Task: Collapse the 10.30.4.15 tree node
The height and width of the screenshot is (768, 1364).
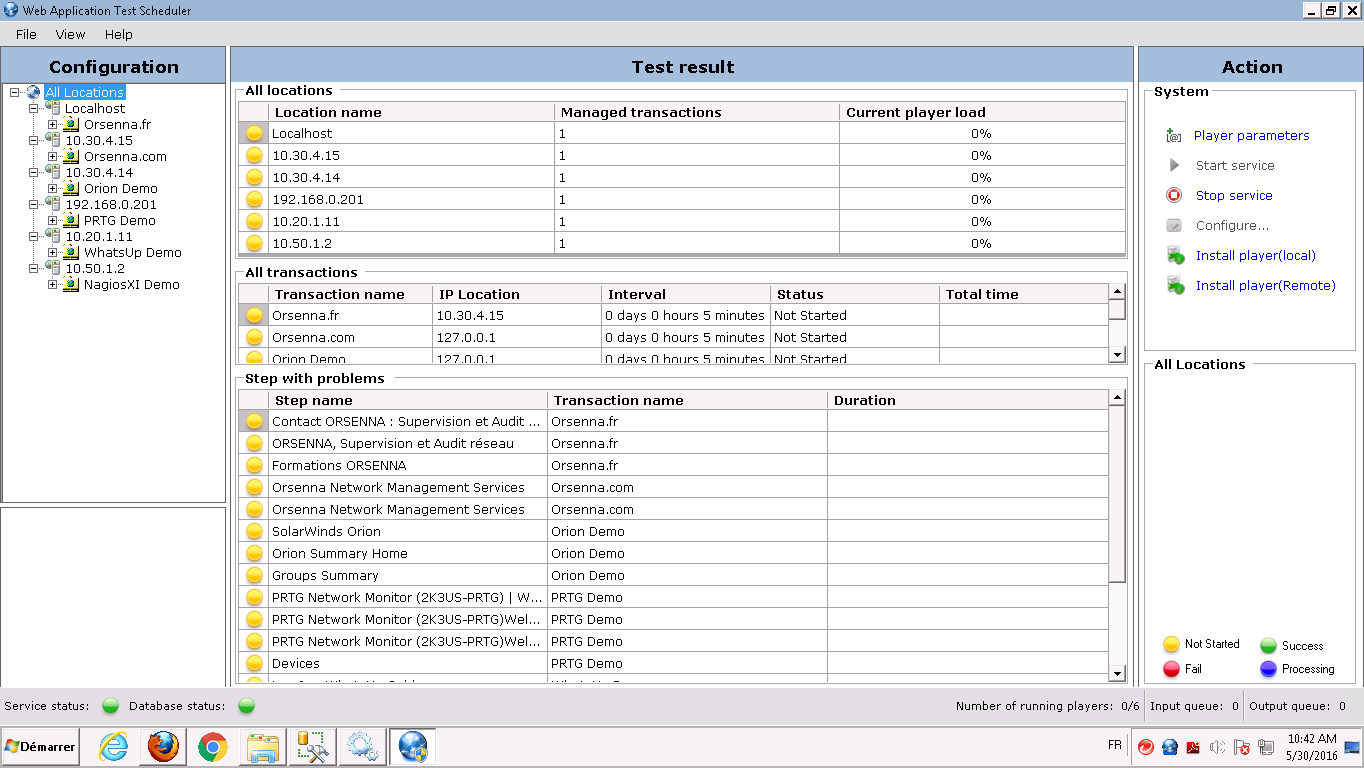Action: point(34,140)
